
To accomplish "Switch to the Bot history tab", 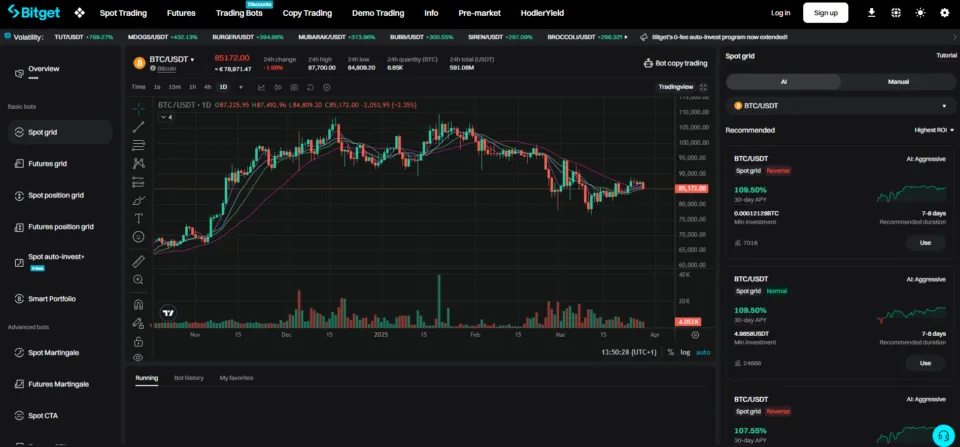I will pos(189,378).
